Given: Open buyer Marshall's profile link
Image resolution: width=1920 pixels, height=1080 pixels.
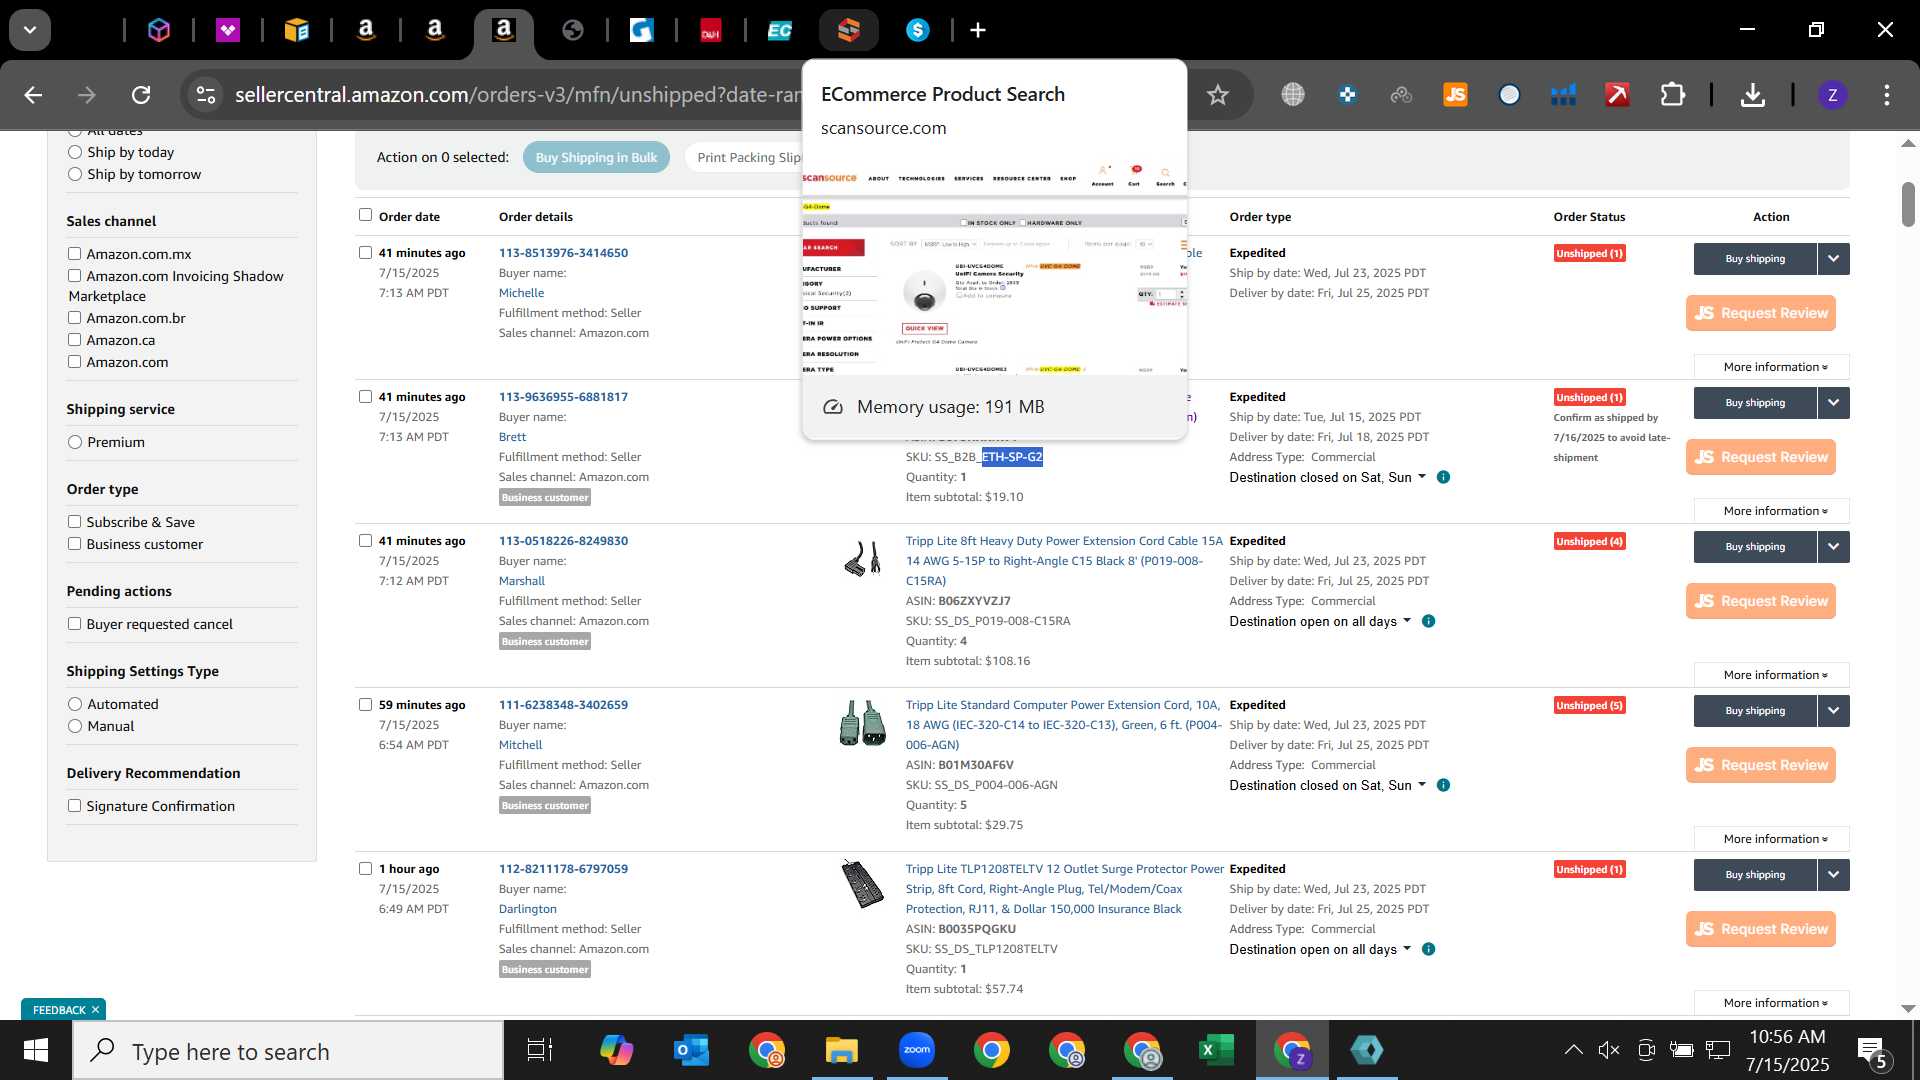Looking at the screenshot, I should pos(522,581).
